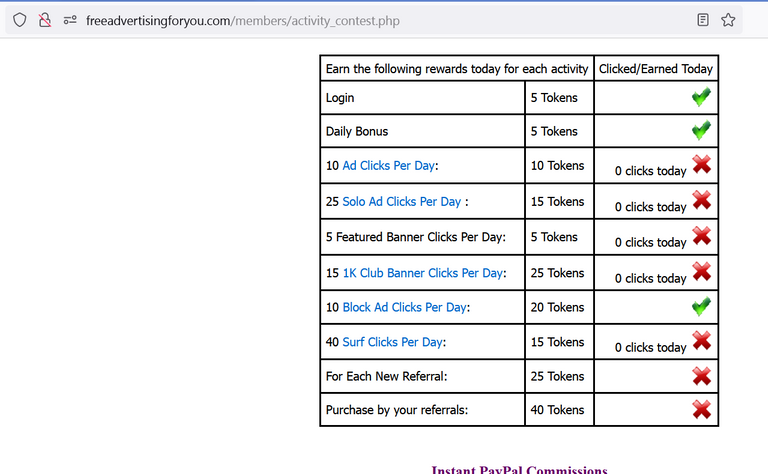The height and width of the screenshot is (474, 768).
Task: Click the red X in the Purchase by referrals row
Action: tap(702, 409)
